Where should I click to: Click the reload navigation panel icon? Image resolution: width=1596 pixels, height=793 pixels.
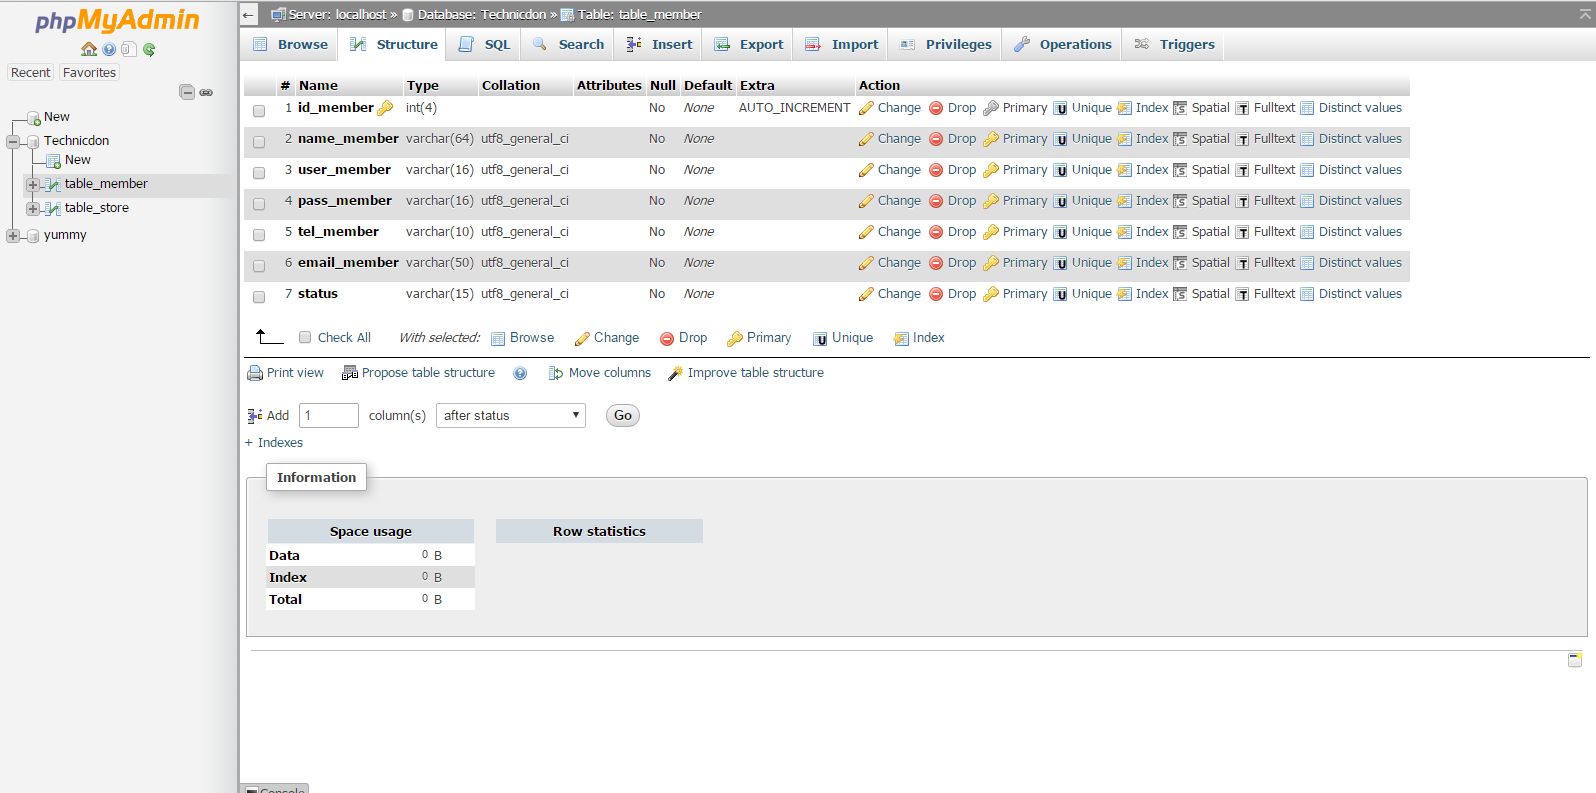(149, 49)
